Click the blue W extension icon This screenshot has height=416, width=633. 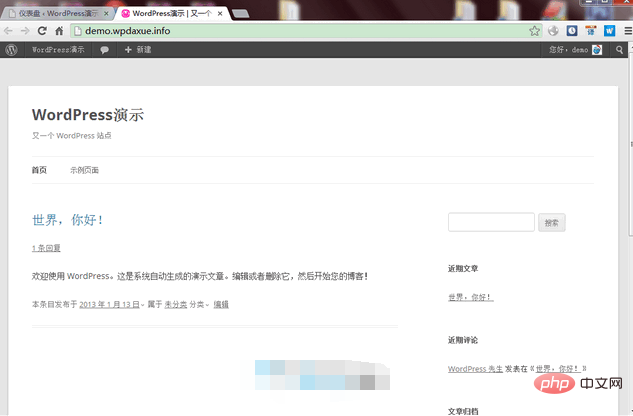(x=609, y=31)
